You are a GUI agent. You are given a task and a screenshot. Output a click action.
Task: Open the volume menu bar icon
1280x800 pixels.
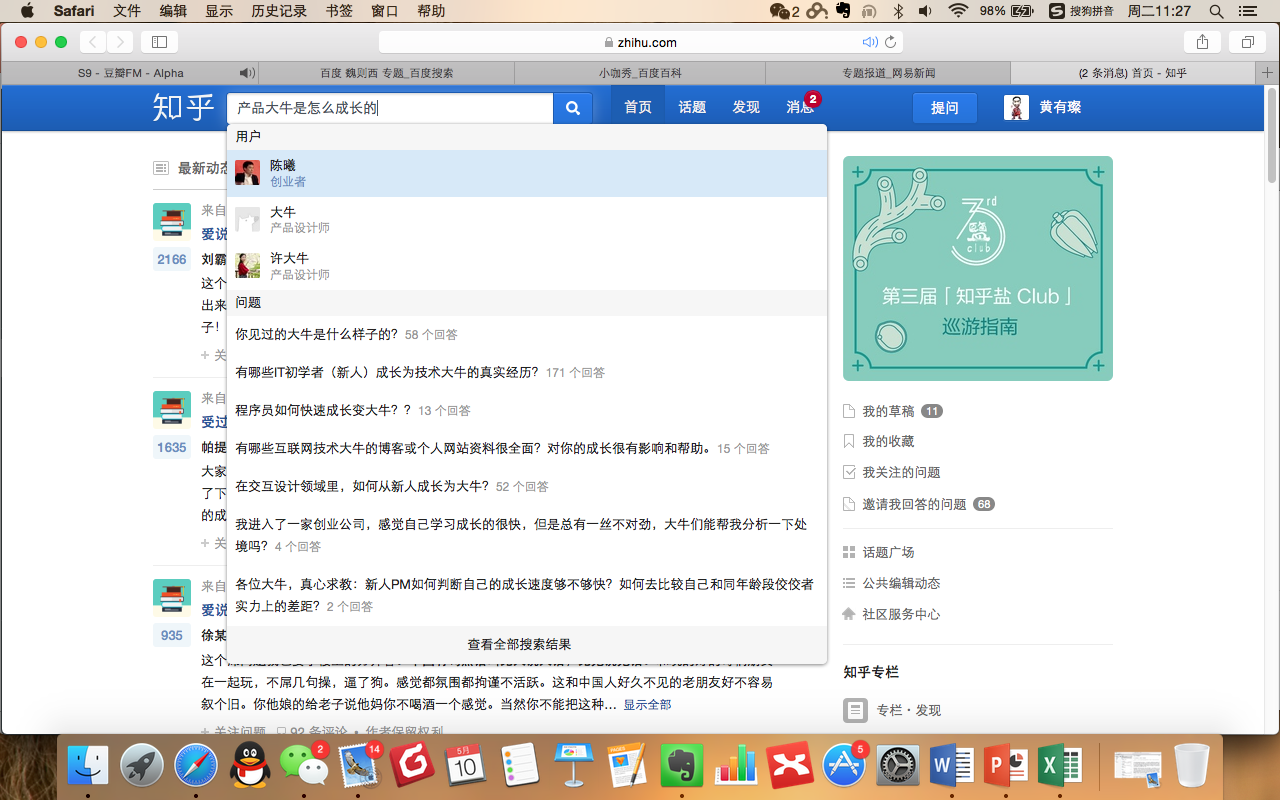(926, 11)
